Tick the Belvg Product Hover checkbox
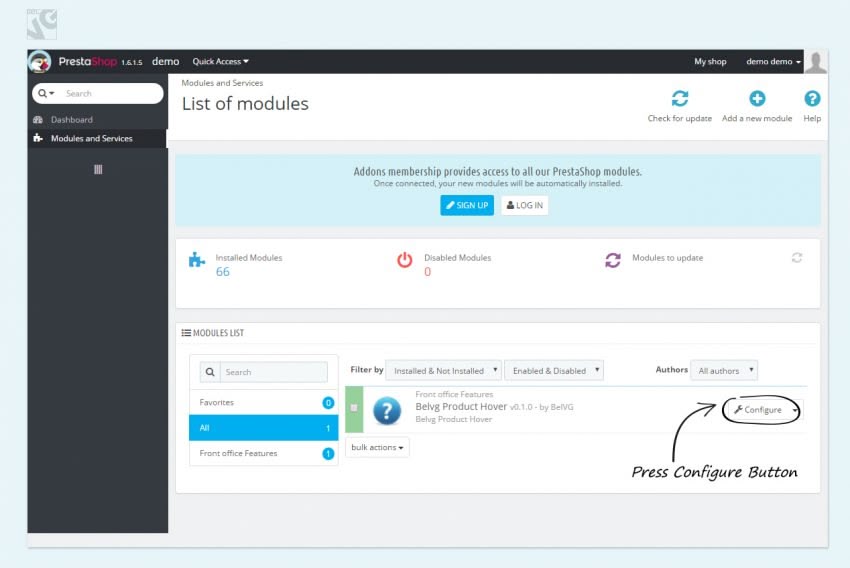This screenshot has height=568, width=850. (354, 408)
